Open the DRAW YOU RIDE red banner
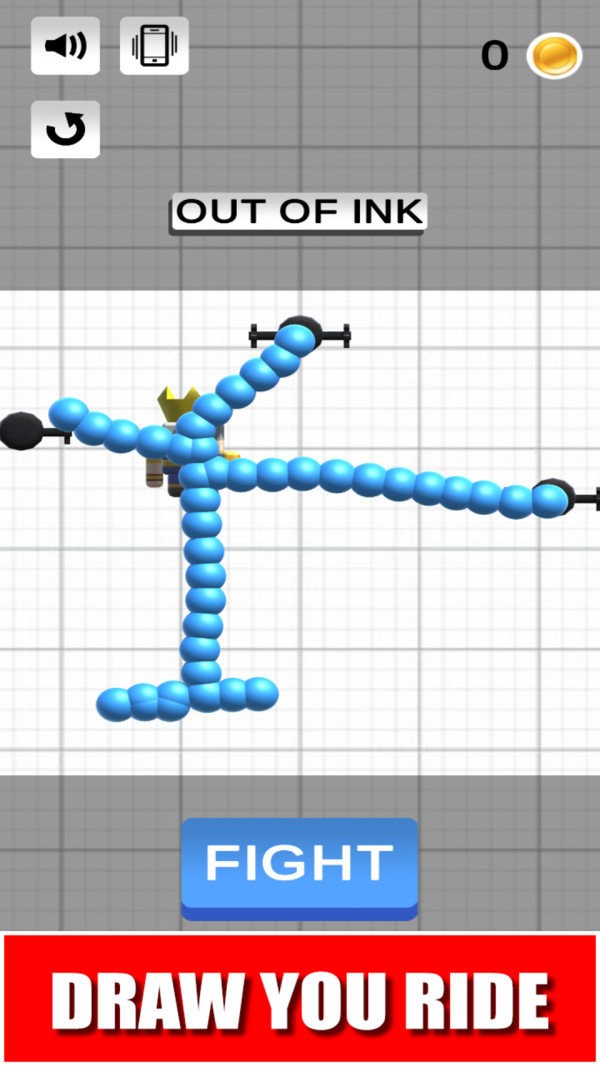This screenshot has height=1066, width=600. (x=300, y=997)
